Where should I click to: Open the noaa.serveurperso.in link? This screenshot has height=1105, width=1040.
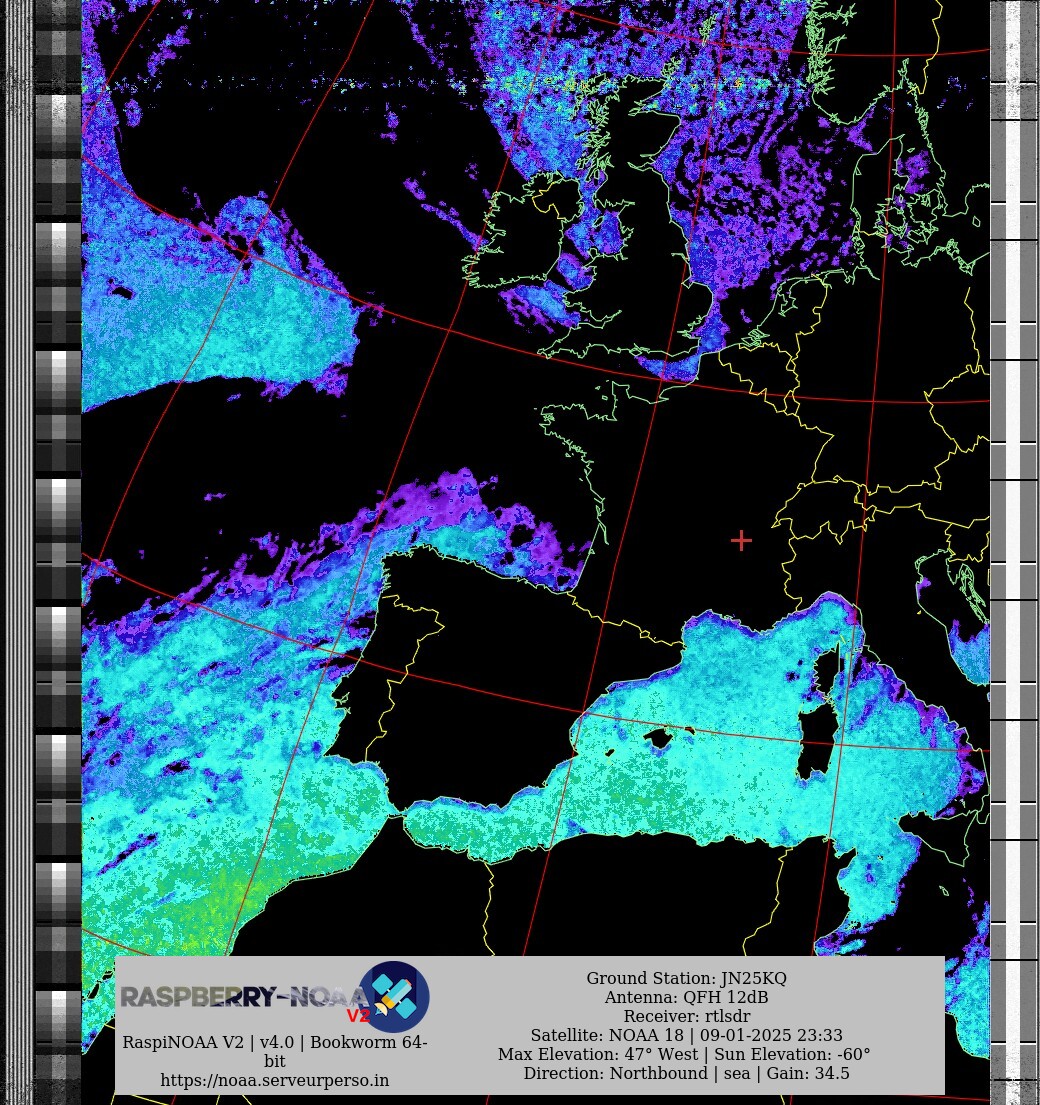(275, 1080)
